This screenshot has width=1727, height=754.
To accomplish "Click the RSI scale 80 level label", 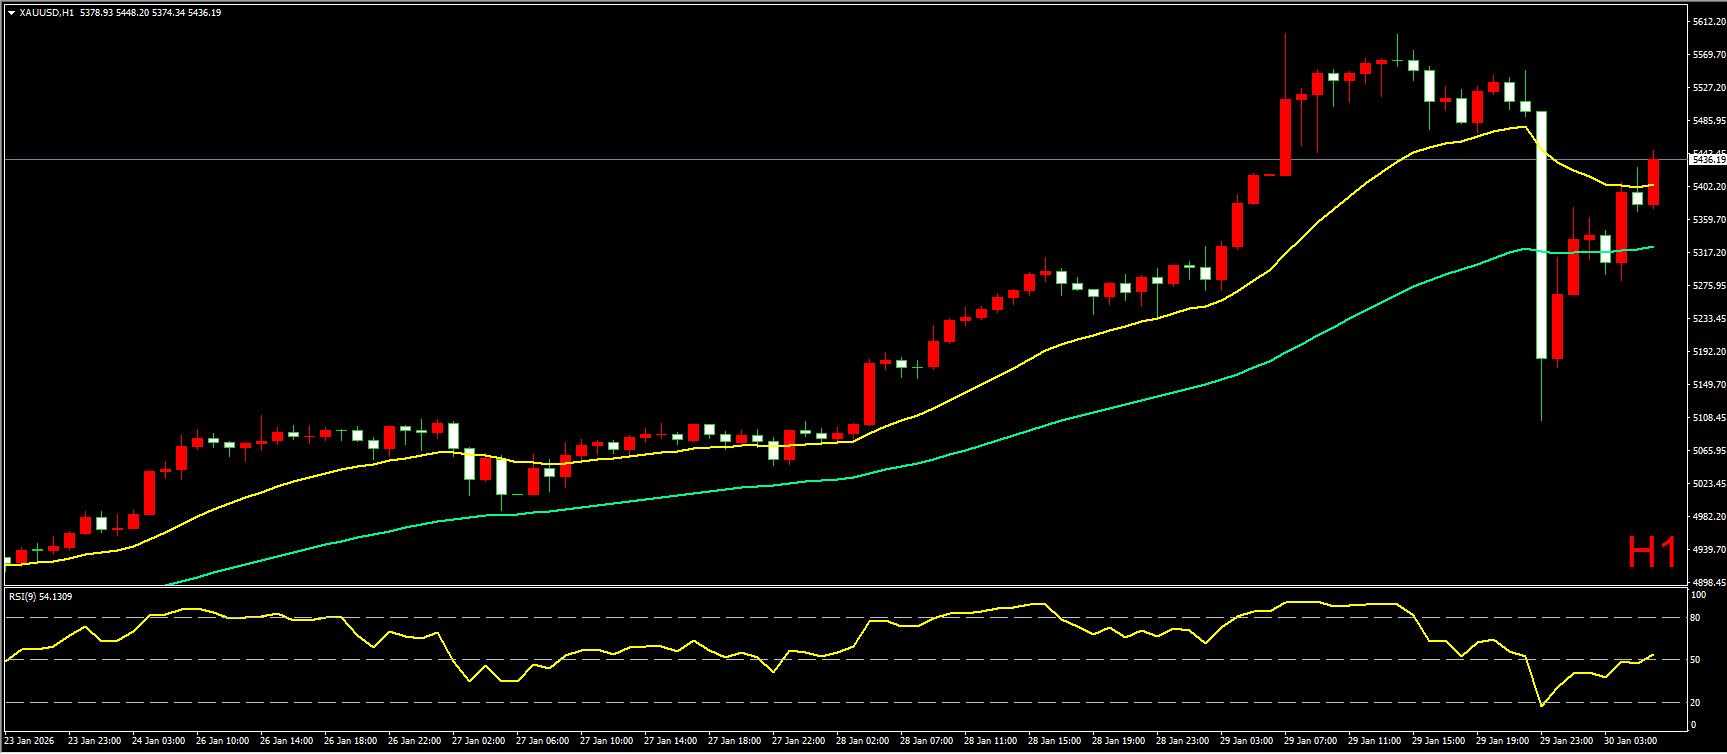I will click(1695, 618).
